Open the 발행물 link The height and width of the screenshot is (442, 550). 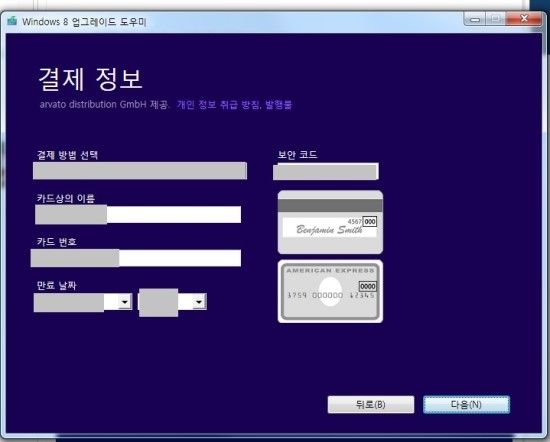[x=279, y=105]
